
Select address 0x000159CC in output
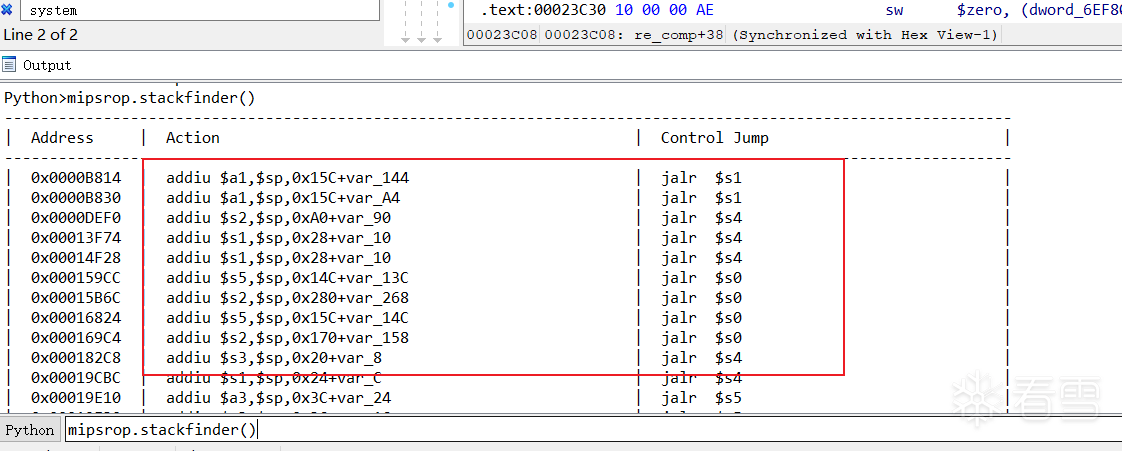pyautogui.click(x=76, y=278)
